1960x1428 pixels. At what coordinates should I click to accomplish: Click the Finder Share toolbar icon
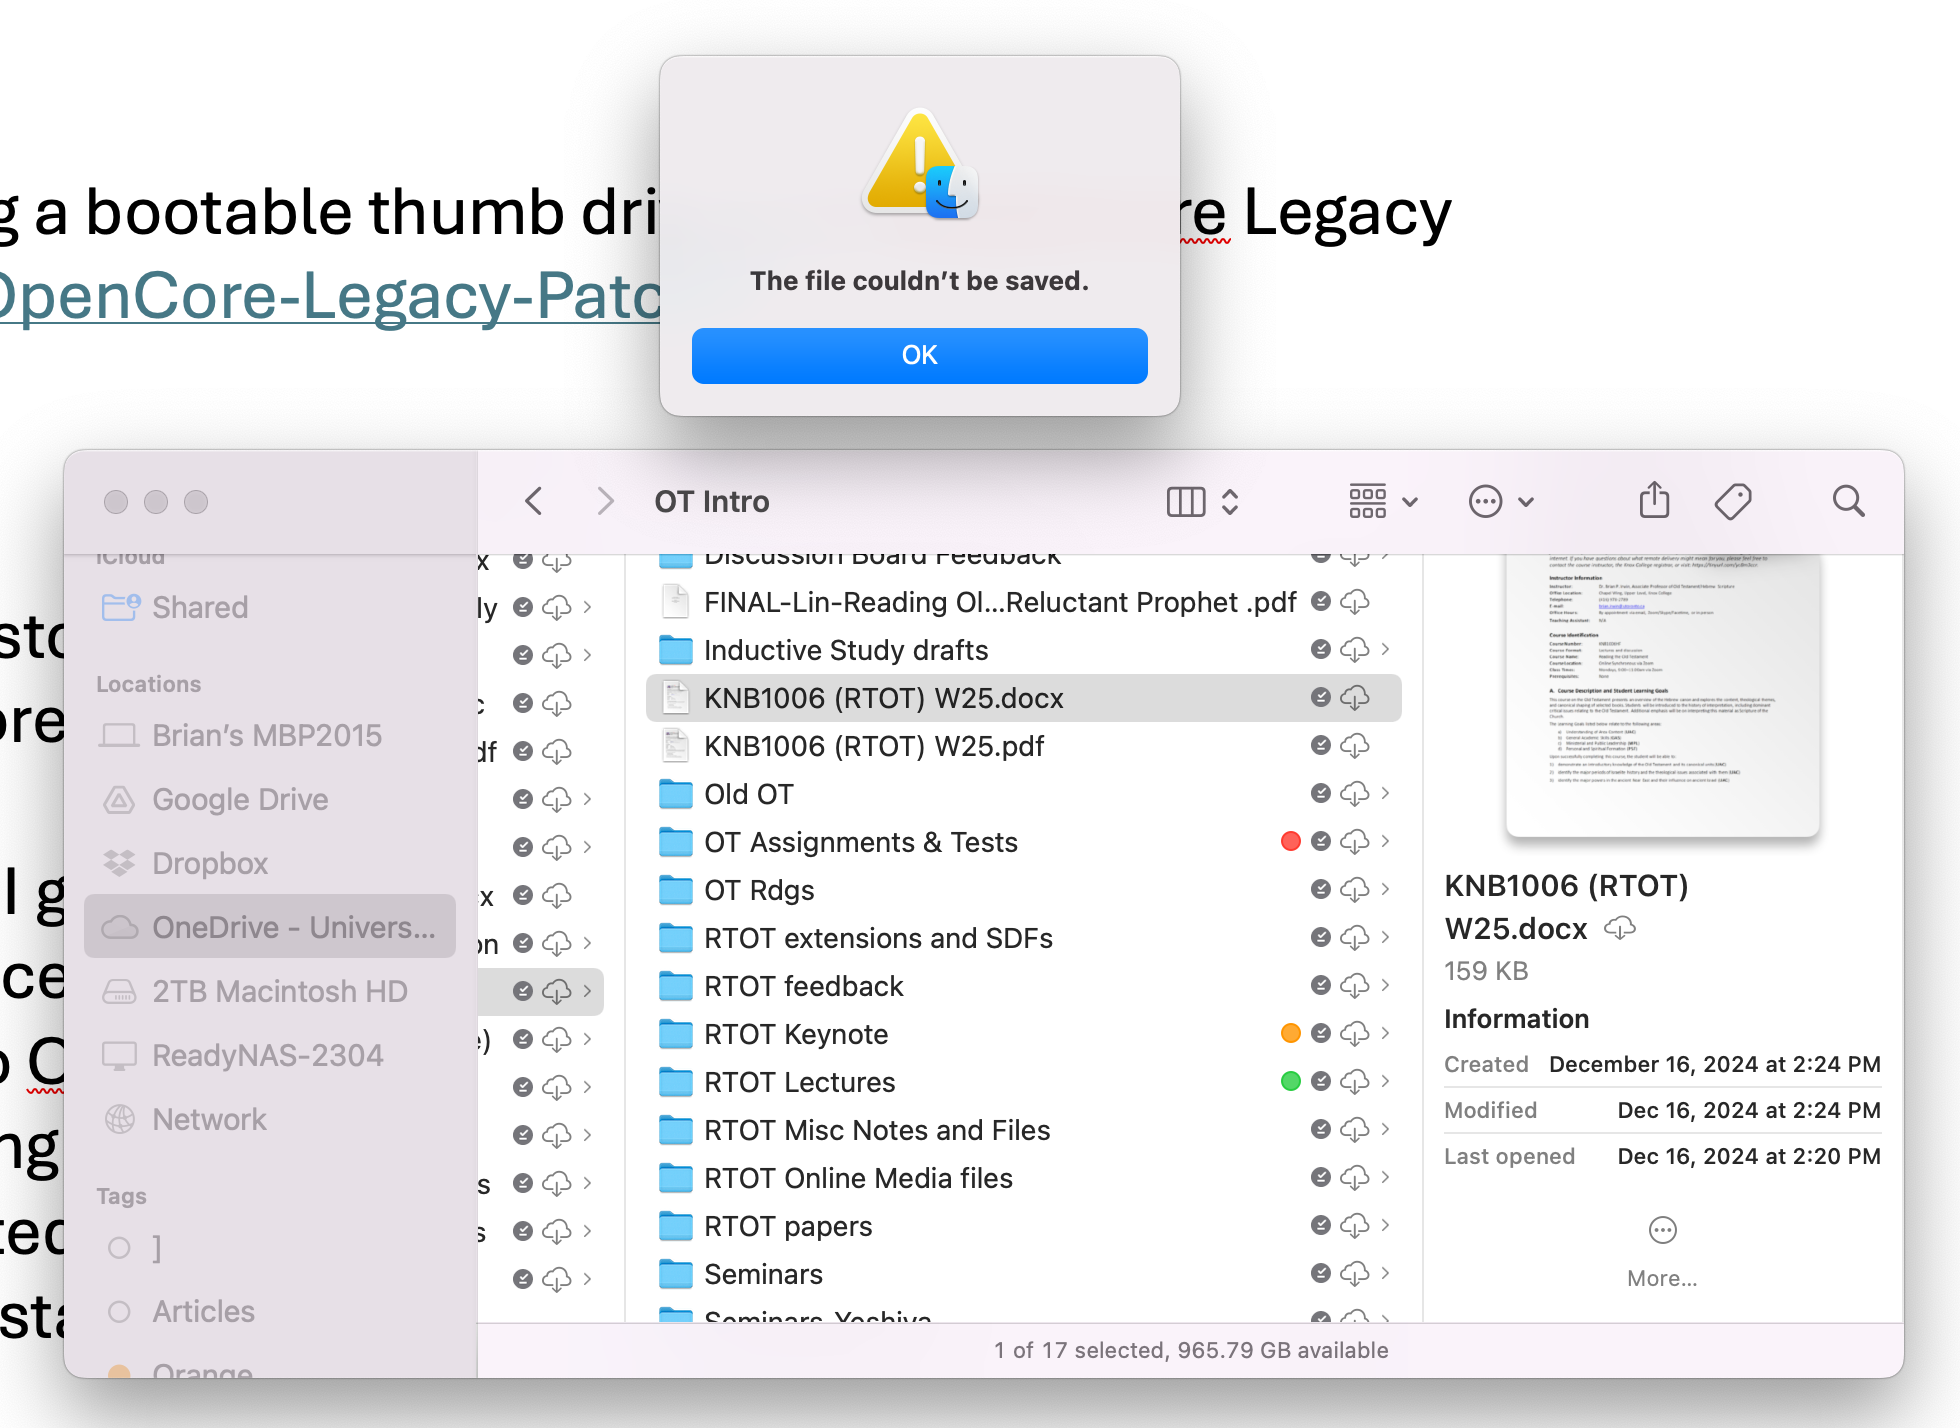(x=1654, y=501)
